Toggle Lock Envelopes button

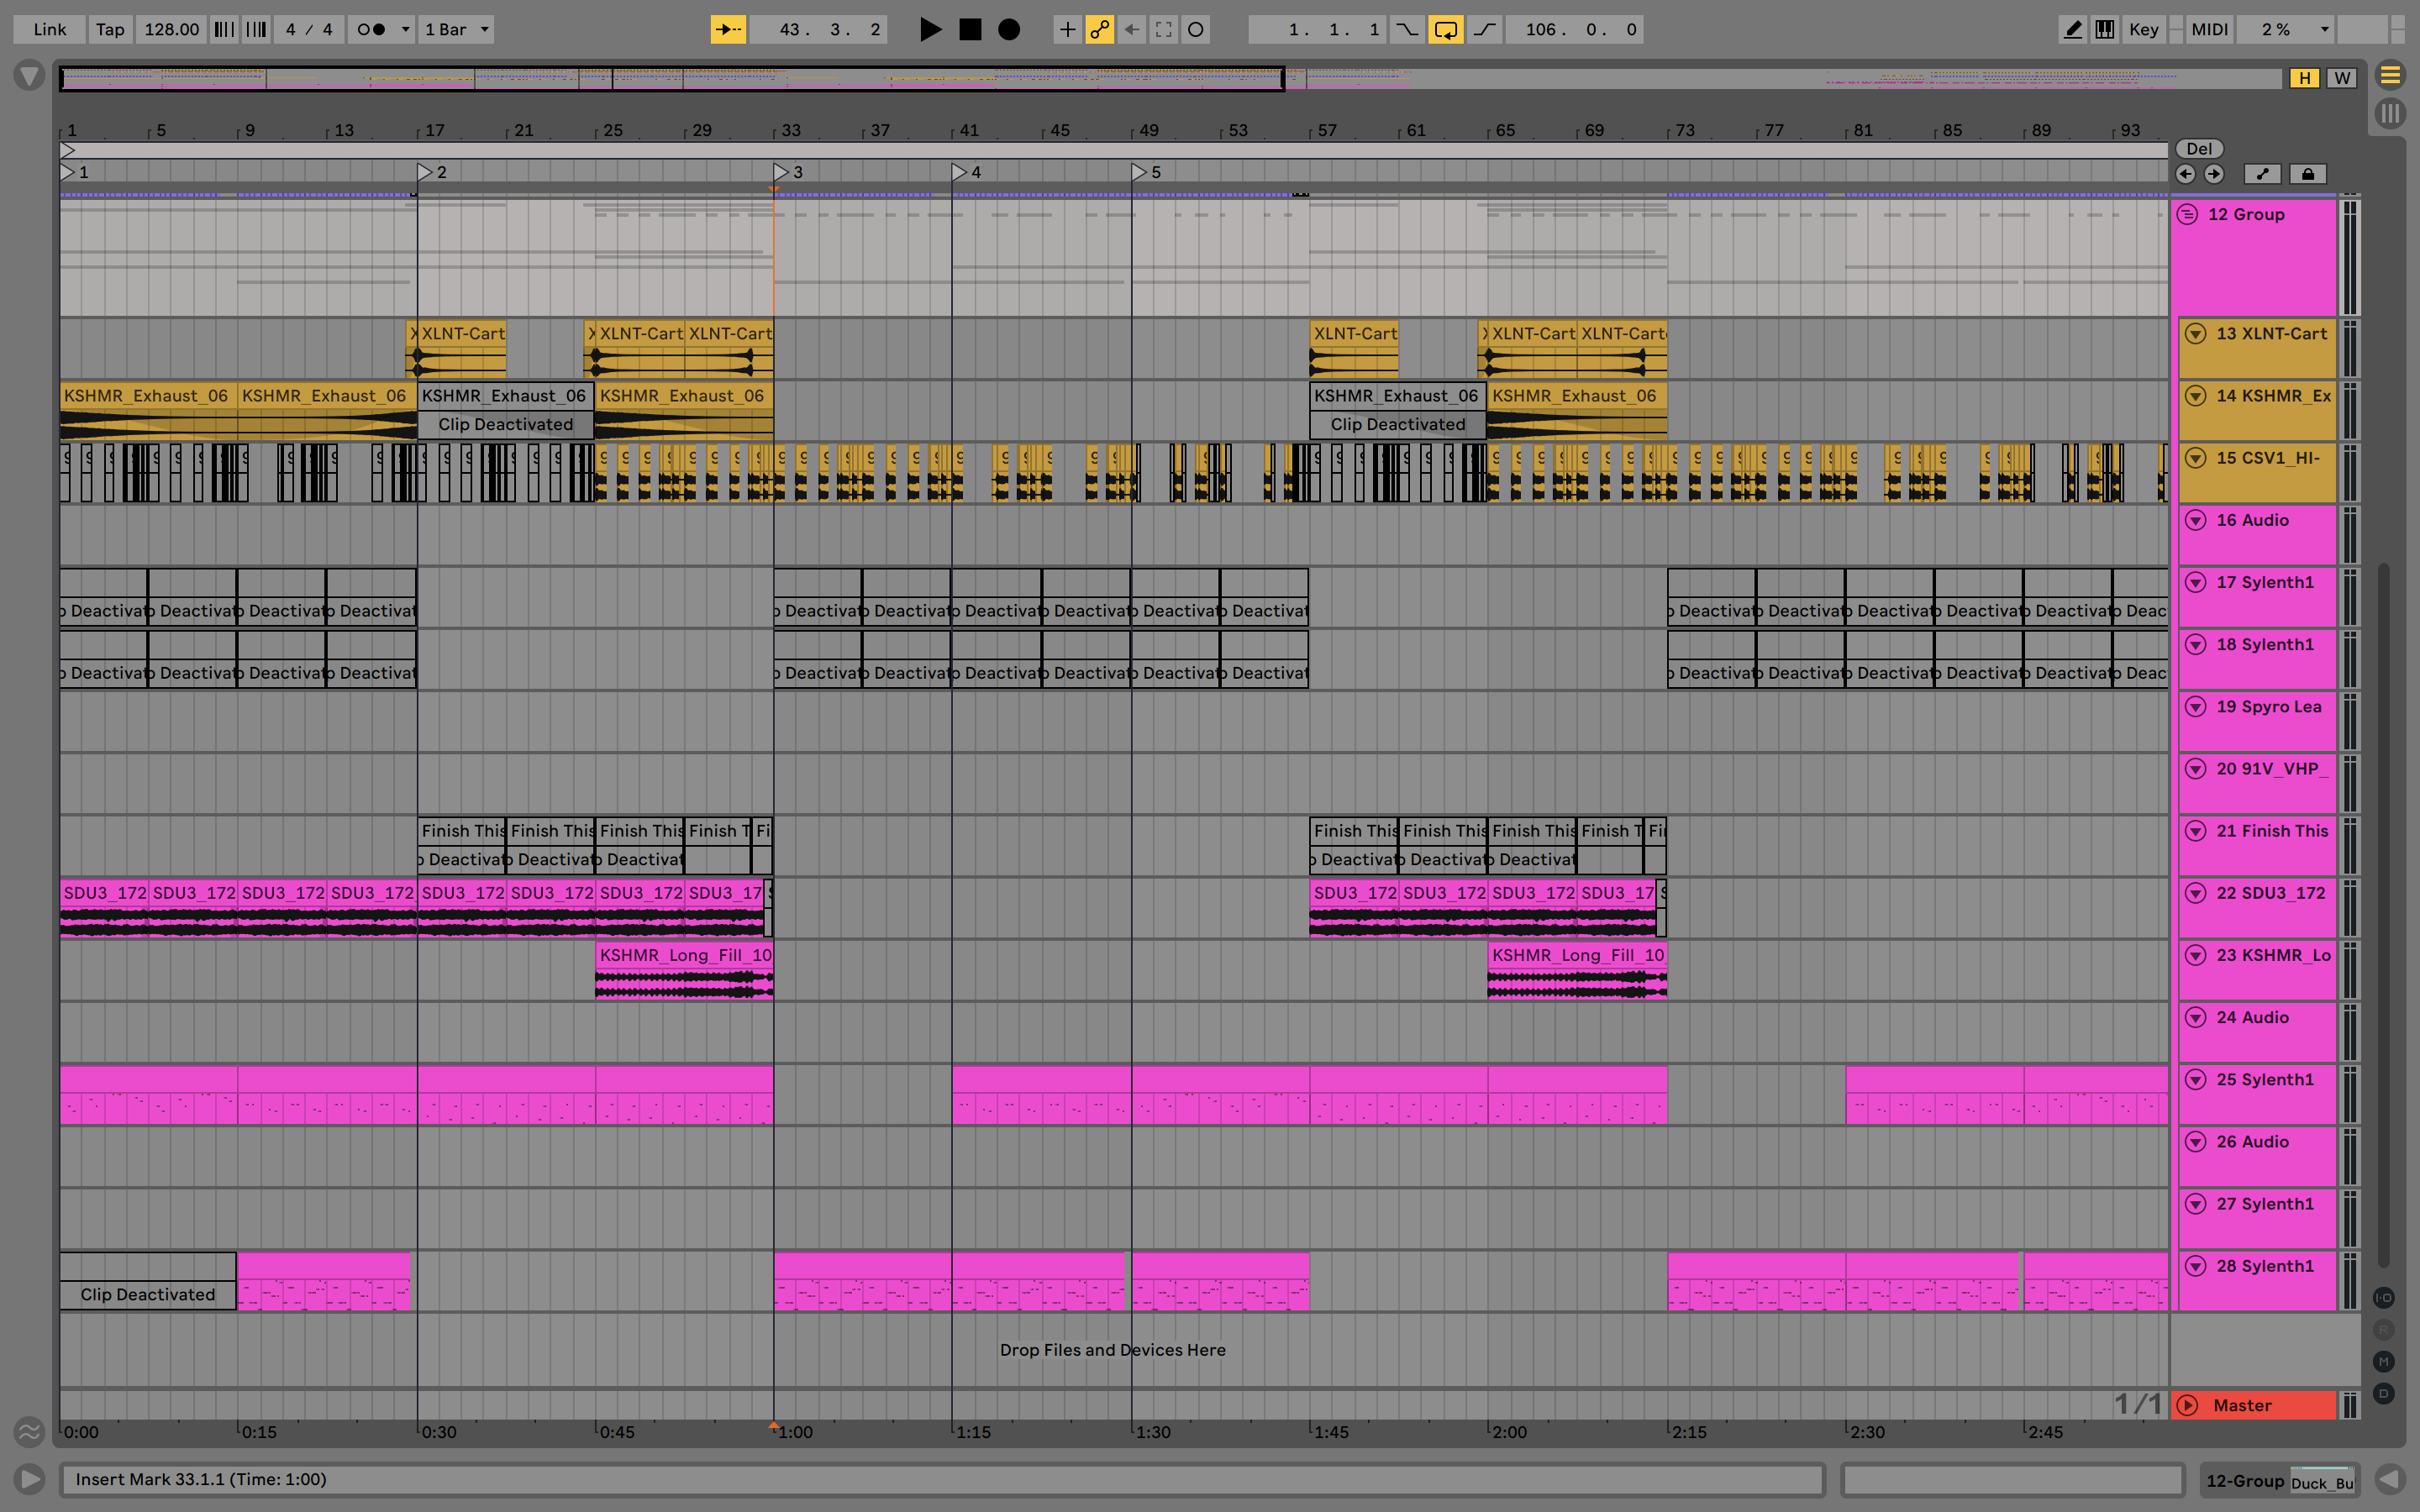click(2308, 174)
